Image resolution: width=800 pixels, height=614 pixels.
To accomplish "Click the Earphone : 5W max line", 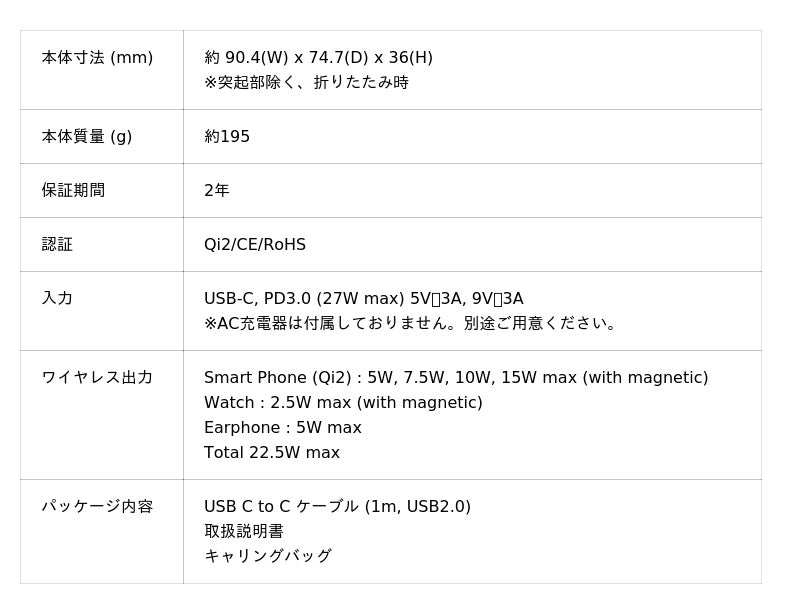I will (x=283, y=428).
